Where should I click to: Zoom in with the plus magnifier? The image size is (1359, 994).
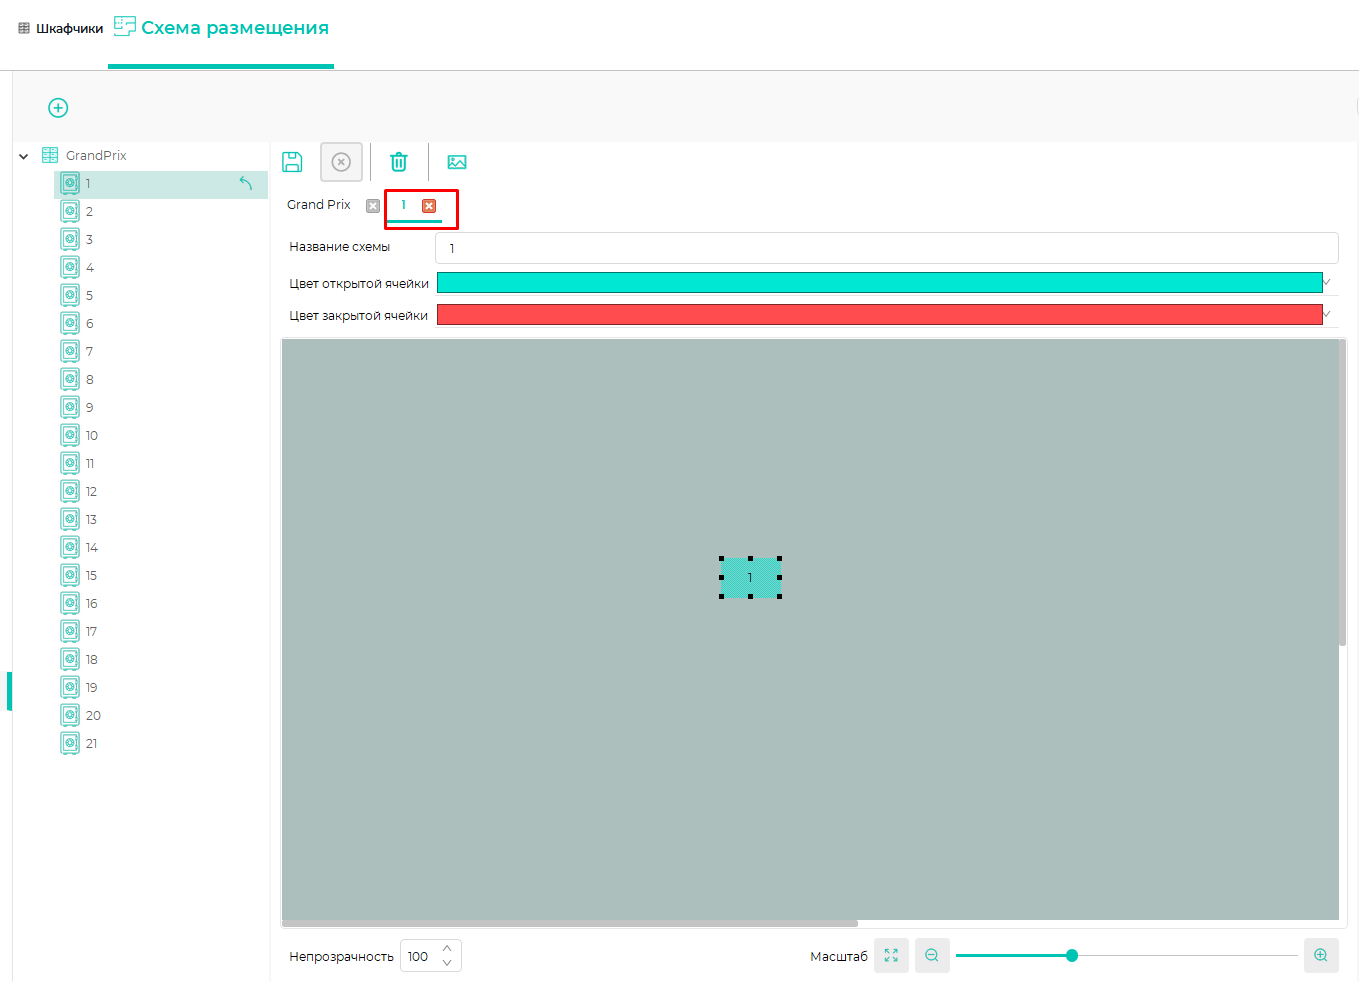(1321, 956)
